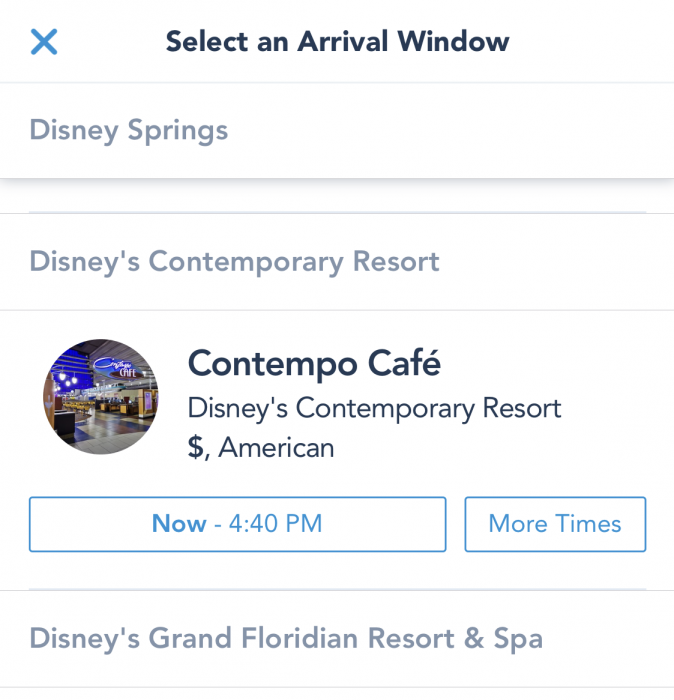
Task: Select the Now - 4:40 PM arrival window
Action: (x=237, y=524)
